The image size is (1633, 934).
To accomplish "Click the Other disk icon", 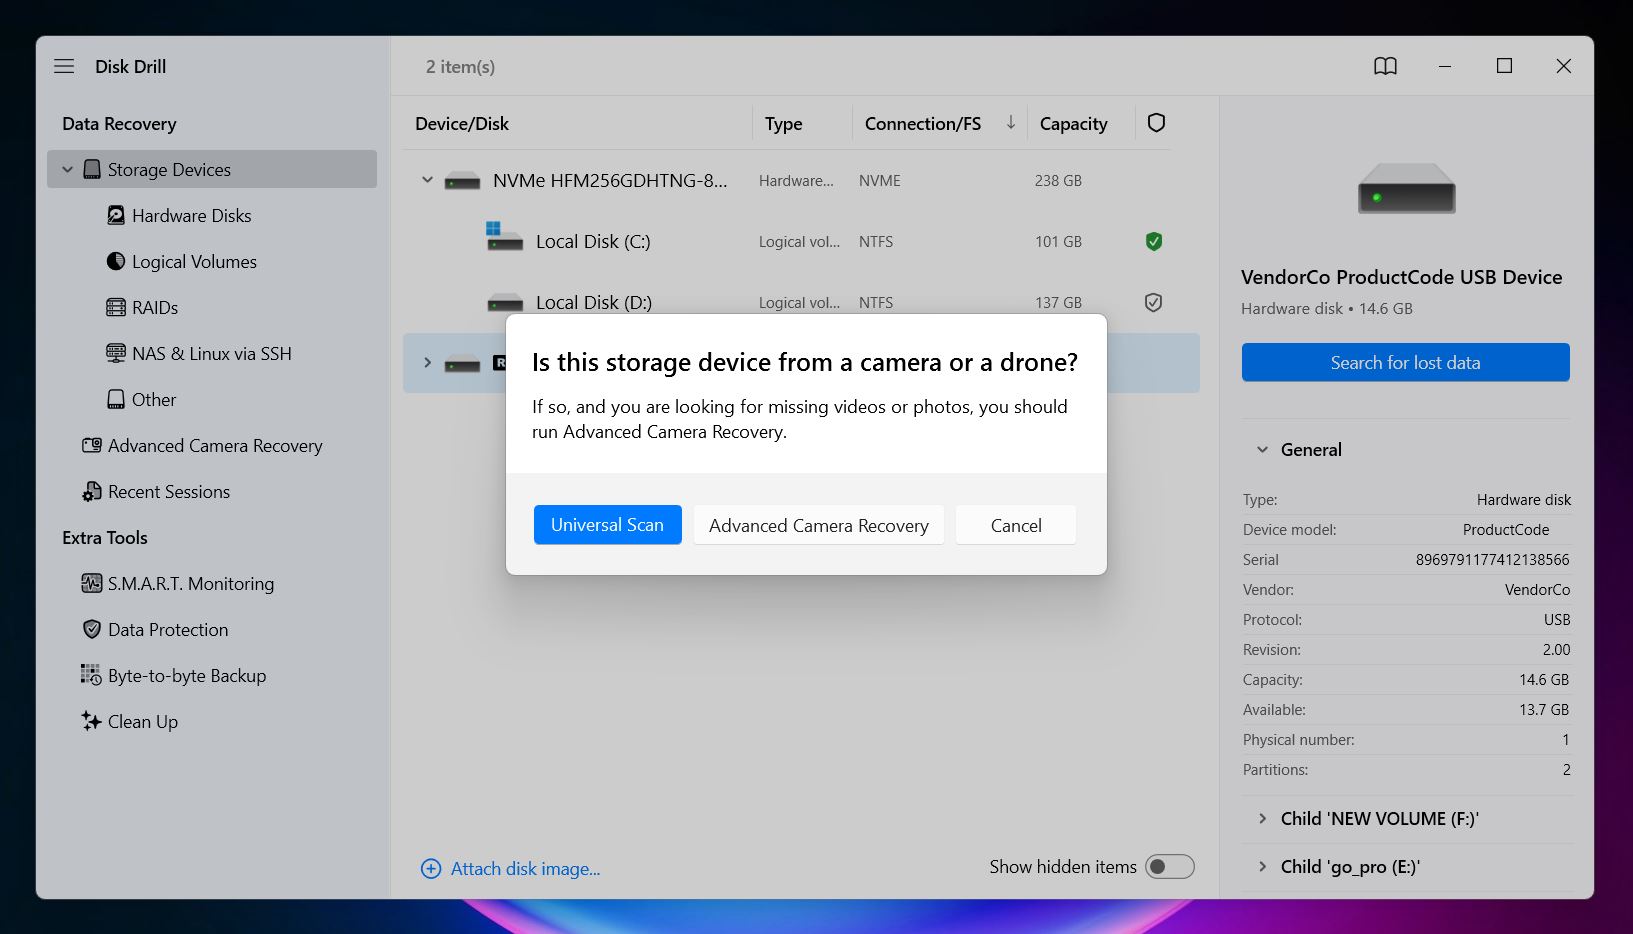I will point(116,399).
